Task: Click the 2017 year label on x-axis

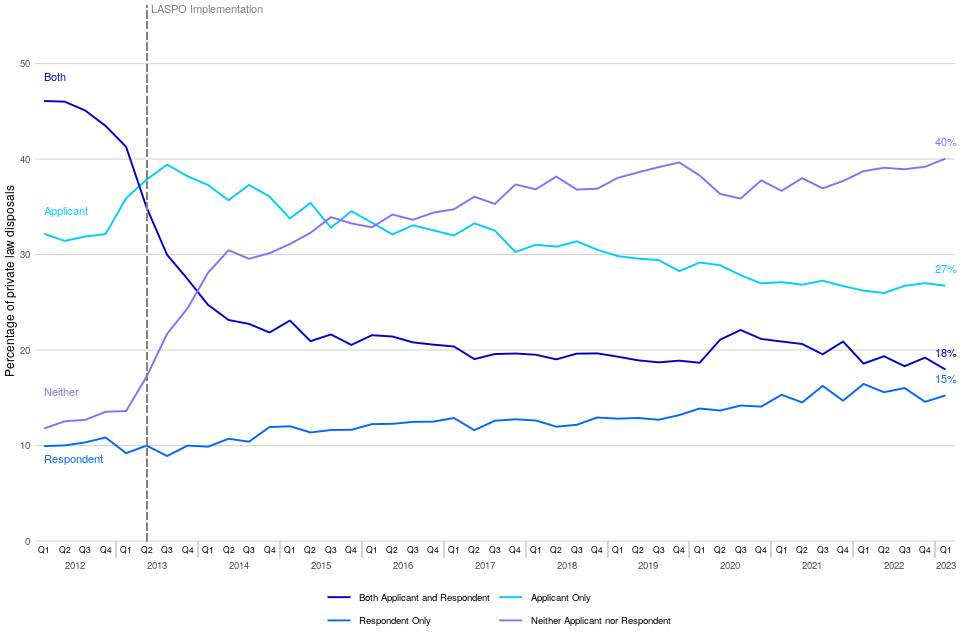Action: tap(485, 566)
